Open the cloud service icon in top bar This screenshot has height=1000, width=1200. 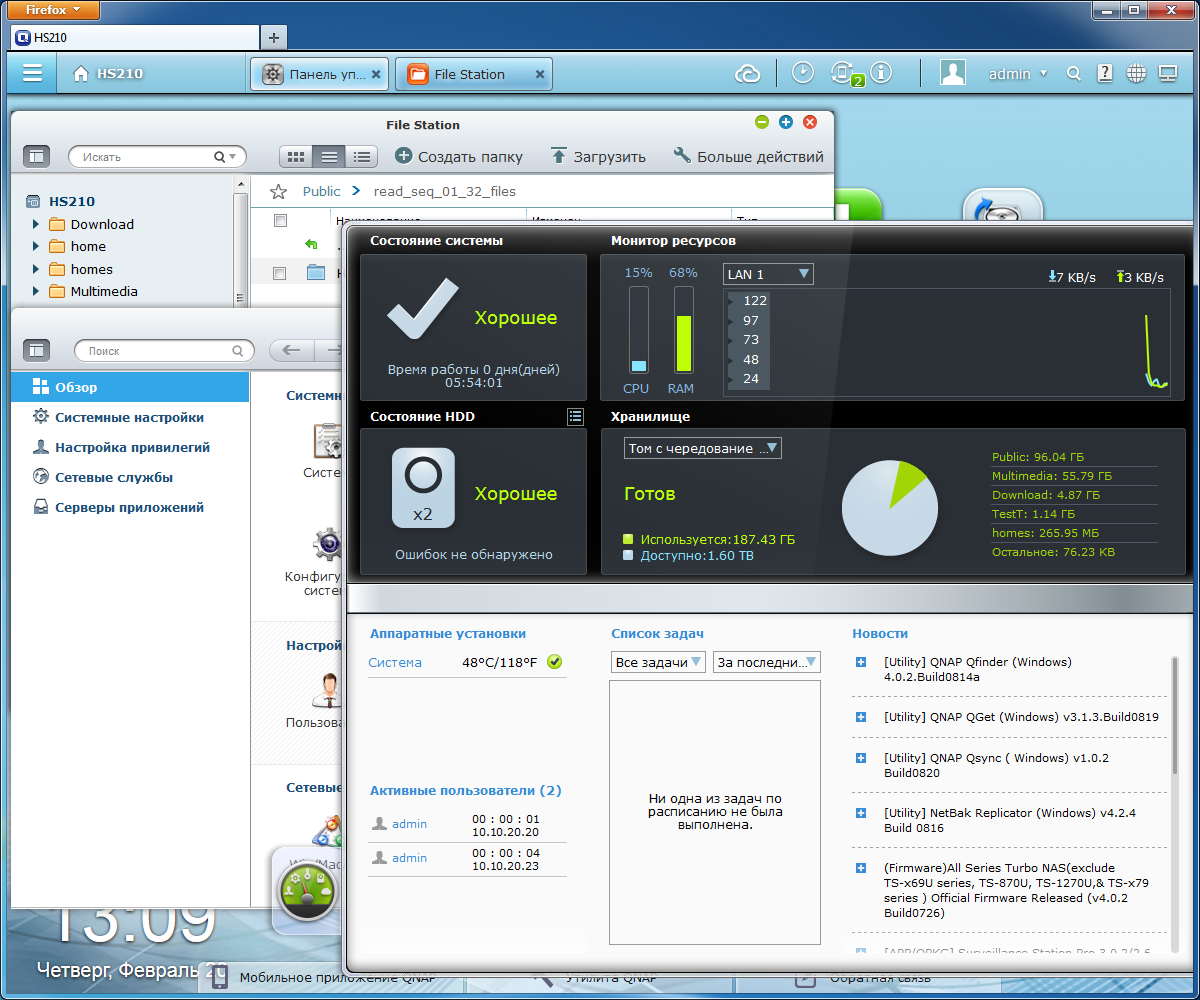pyautogui.click(x=748, y=73)
